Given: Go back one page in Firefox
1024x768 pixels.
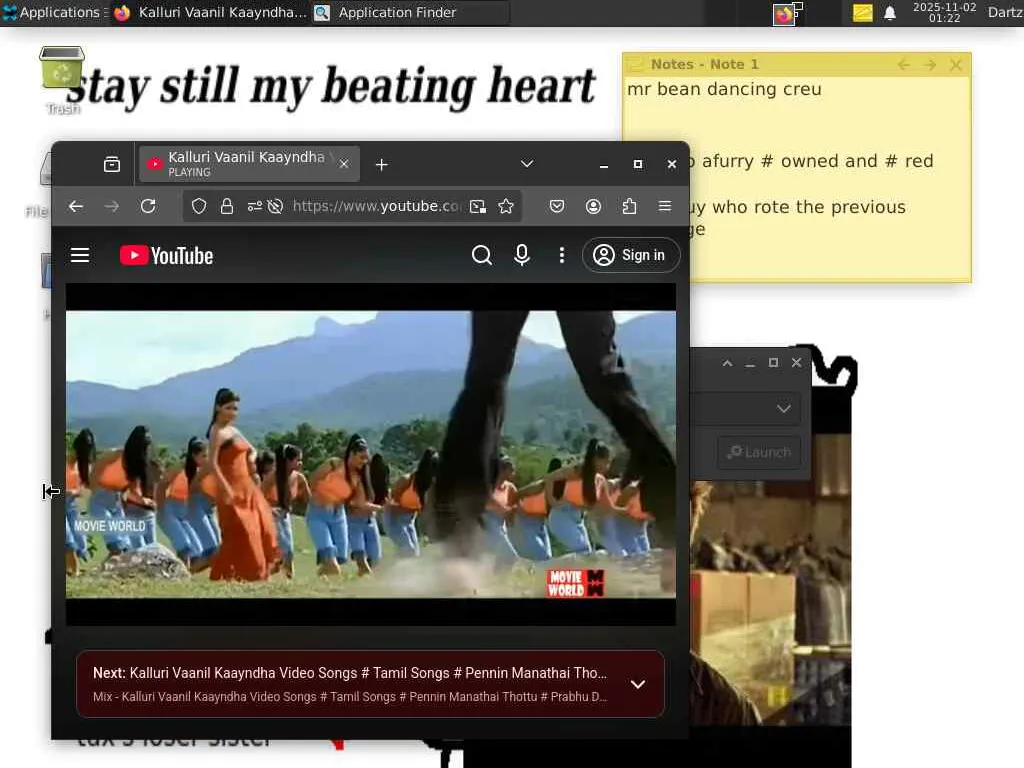Looking at the screenshot, I should (76, 206).
